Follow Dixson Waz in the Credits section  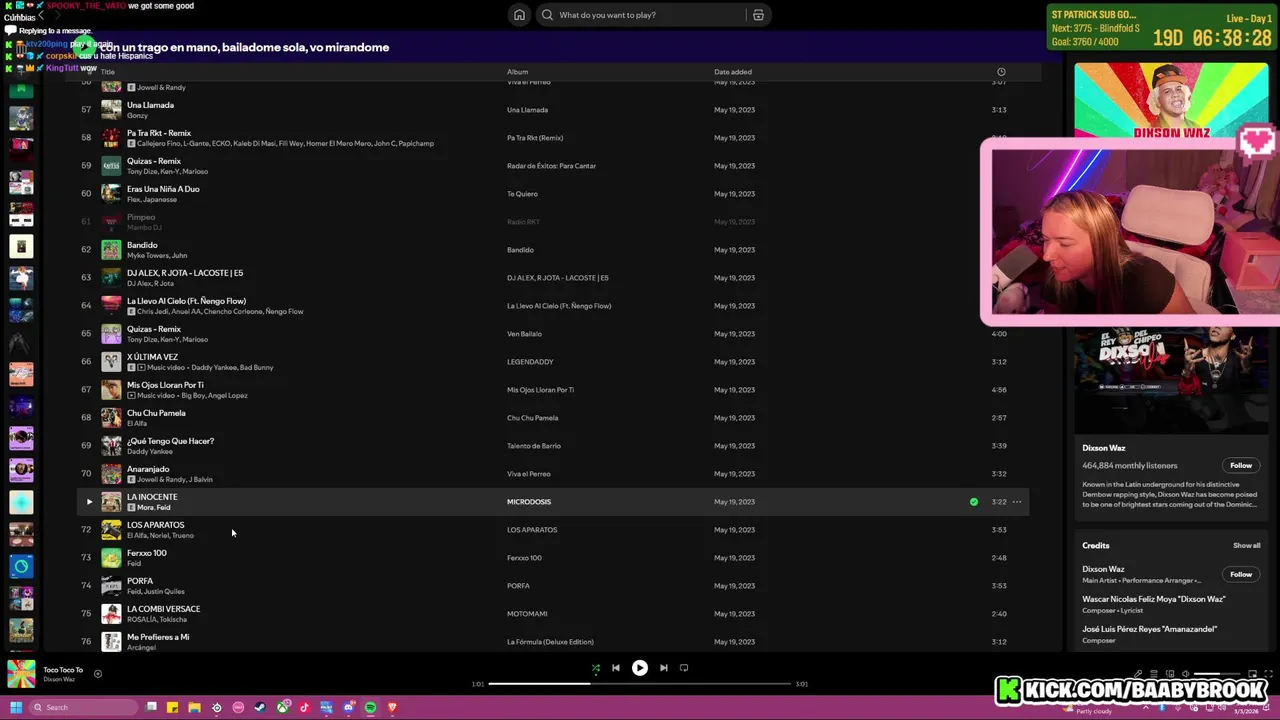[1241, 575]
